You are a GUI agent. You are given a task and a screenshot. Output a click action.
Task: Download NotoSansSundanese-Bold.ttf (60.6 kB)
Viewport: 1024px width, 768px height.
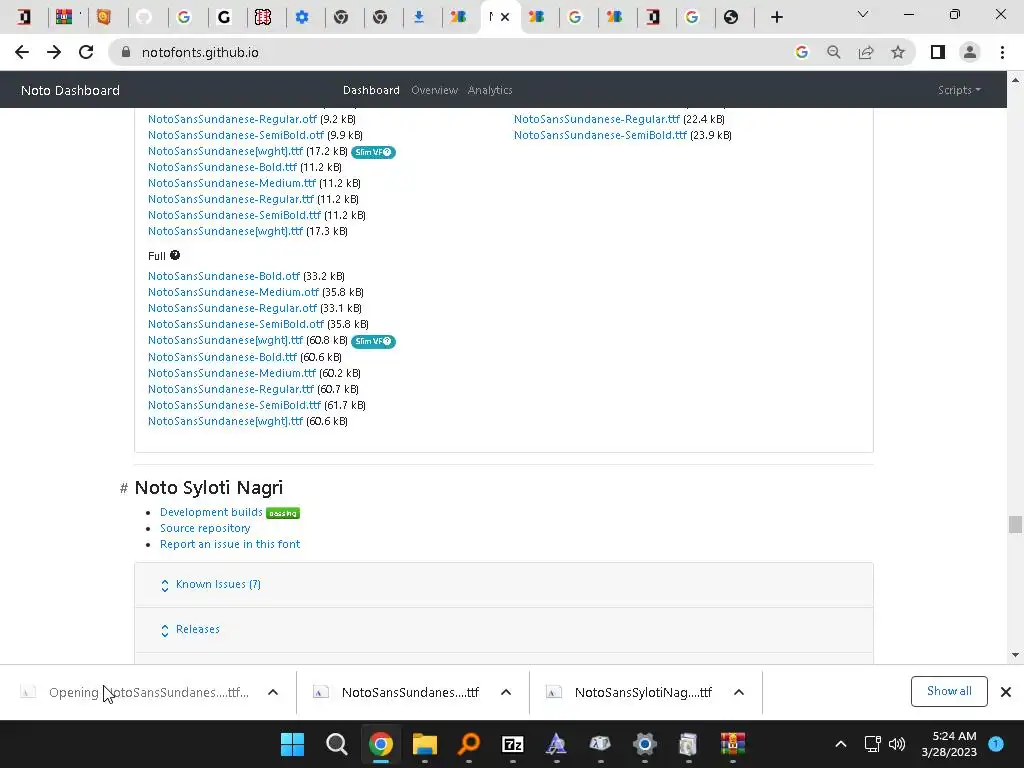click(x=223, y=357)
